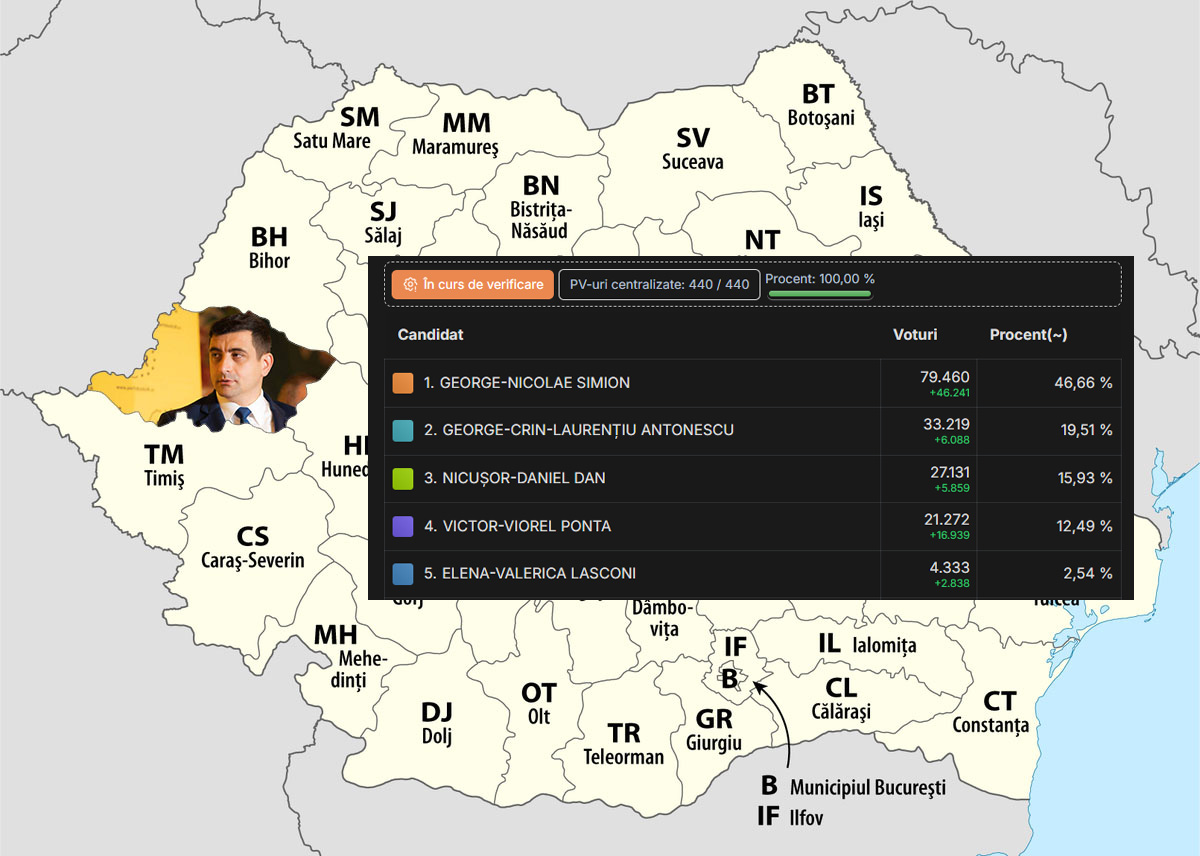Click the green swatch beside Nicușor-Daniel Dan
Viewport: 1200px width, 856px height.
coord(403,478)
